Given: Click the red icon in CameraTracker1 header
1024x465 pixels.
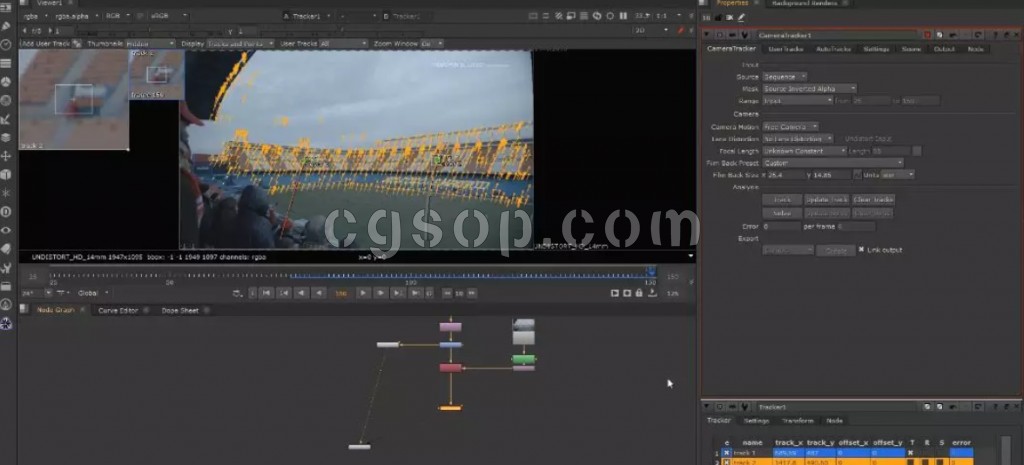Looking at the screenshot, I should tap(927, 35).
